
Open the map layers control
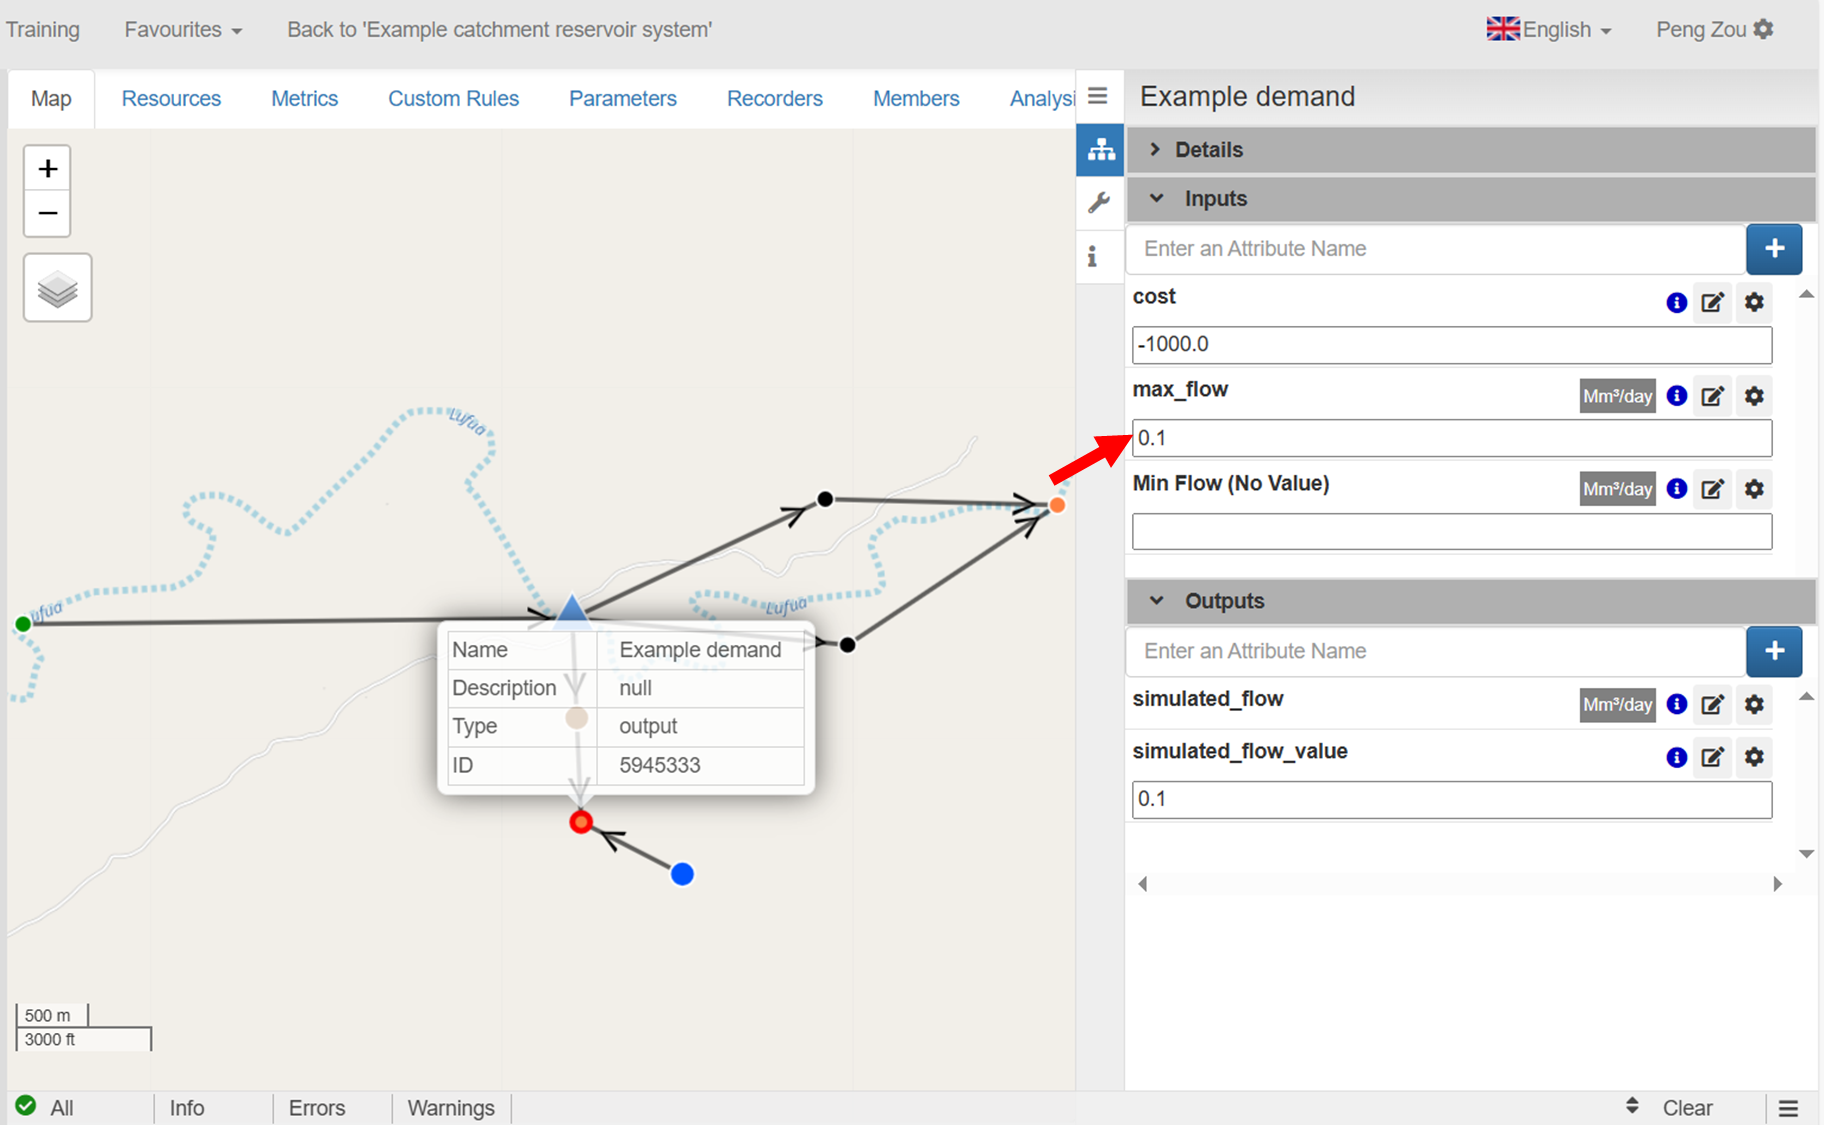[x=58, y=288]
